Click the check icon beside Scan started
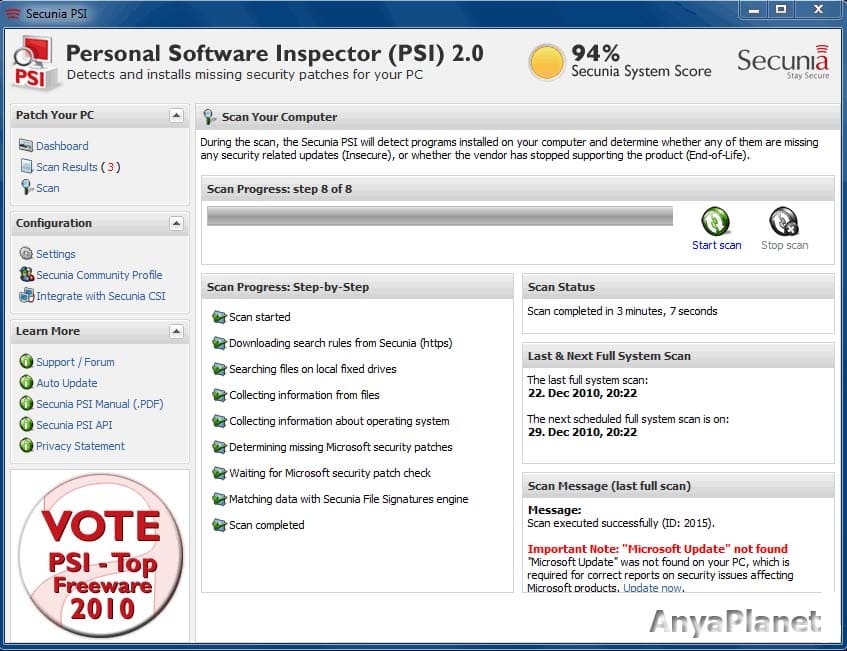 click(219, 317)
